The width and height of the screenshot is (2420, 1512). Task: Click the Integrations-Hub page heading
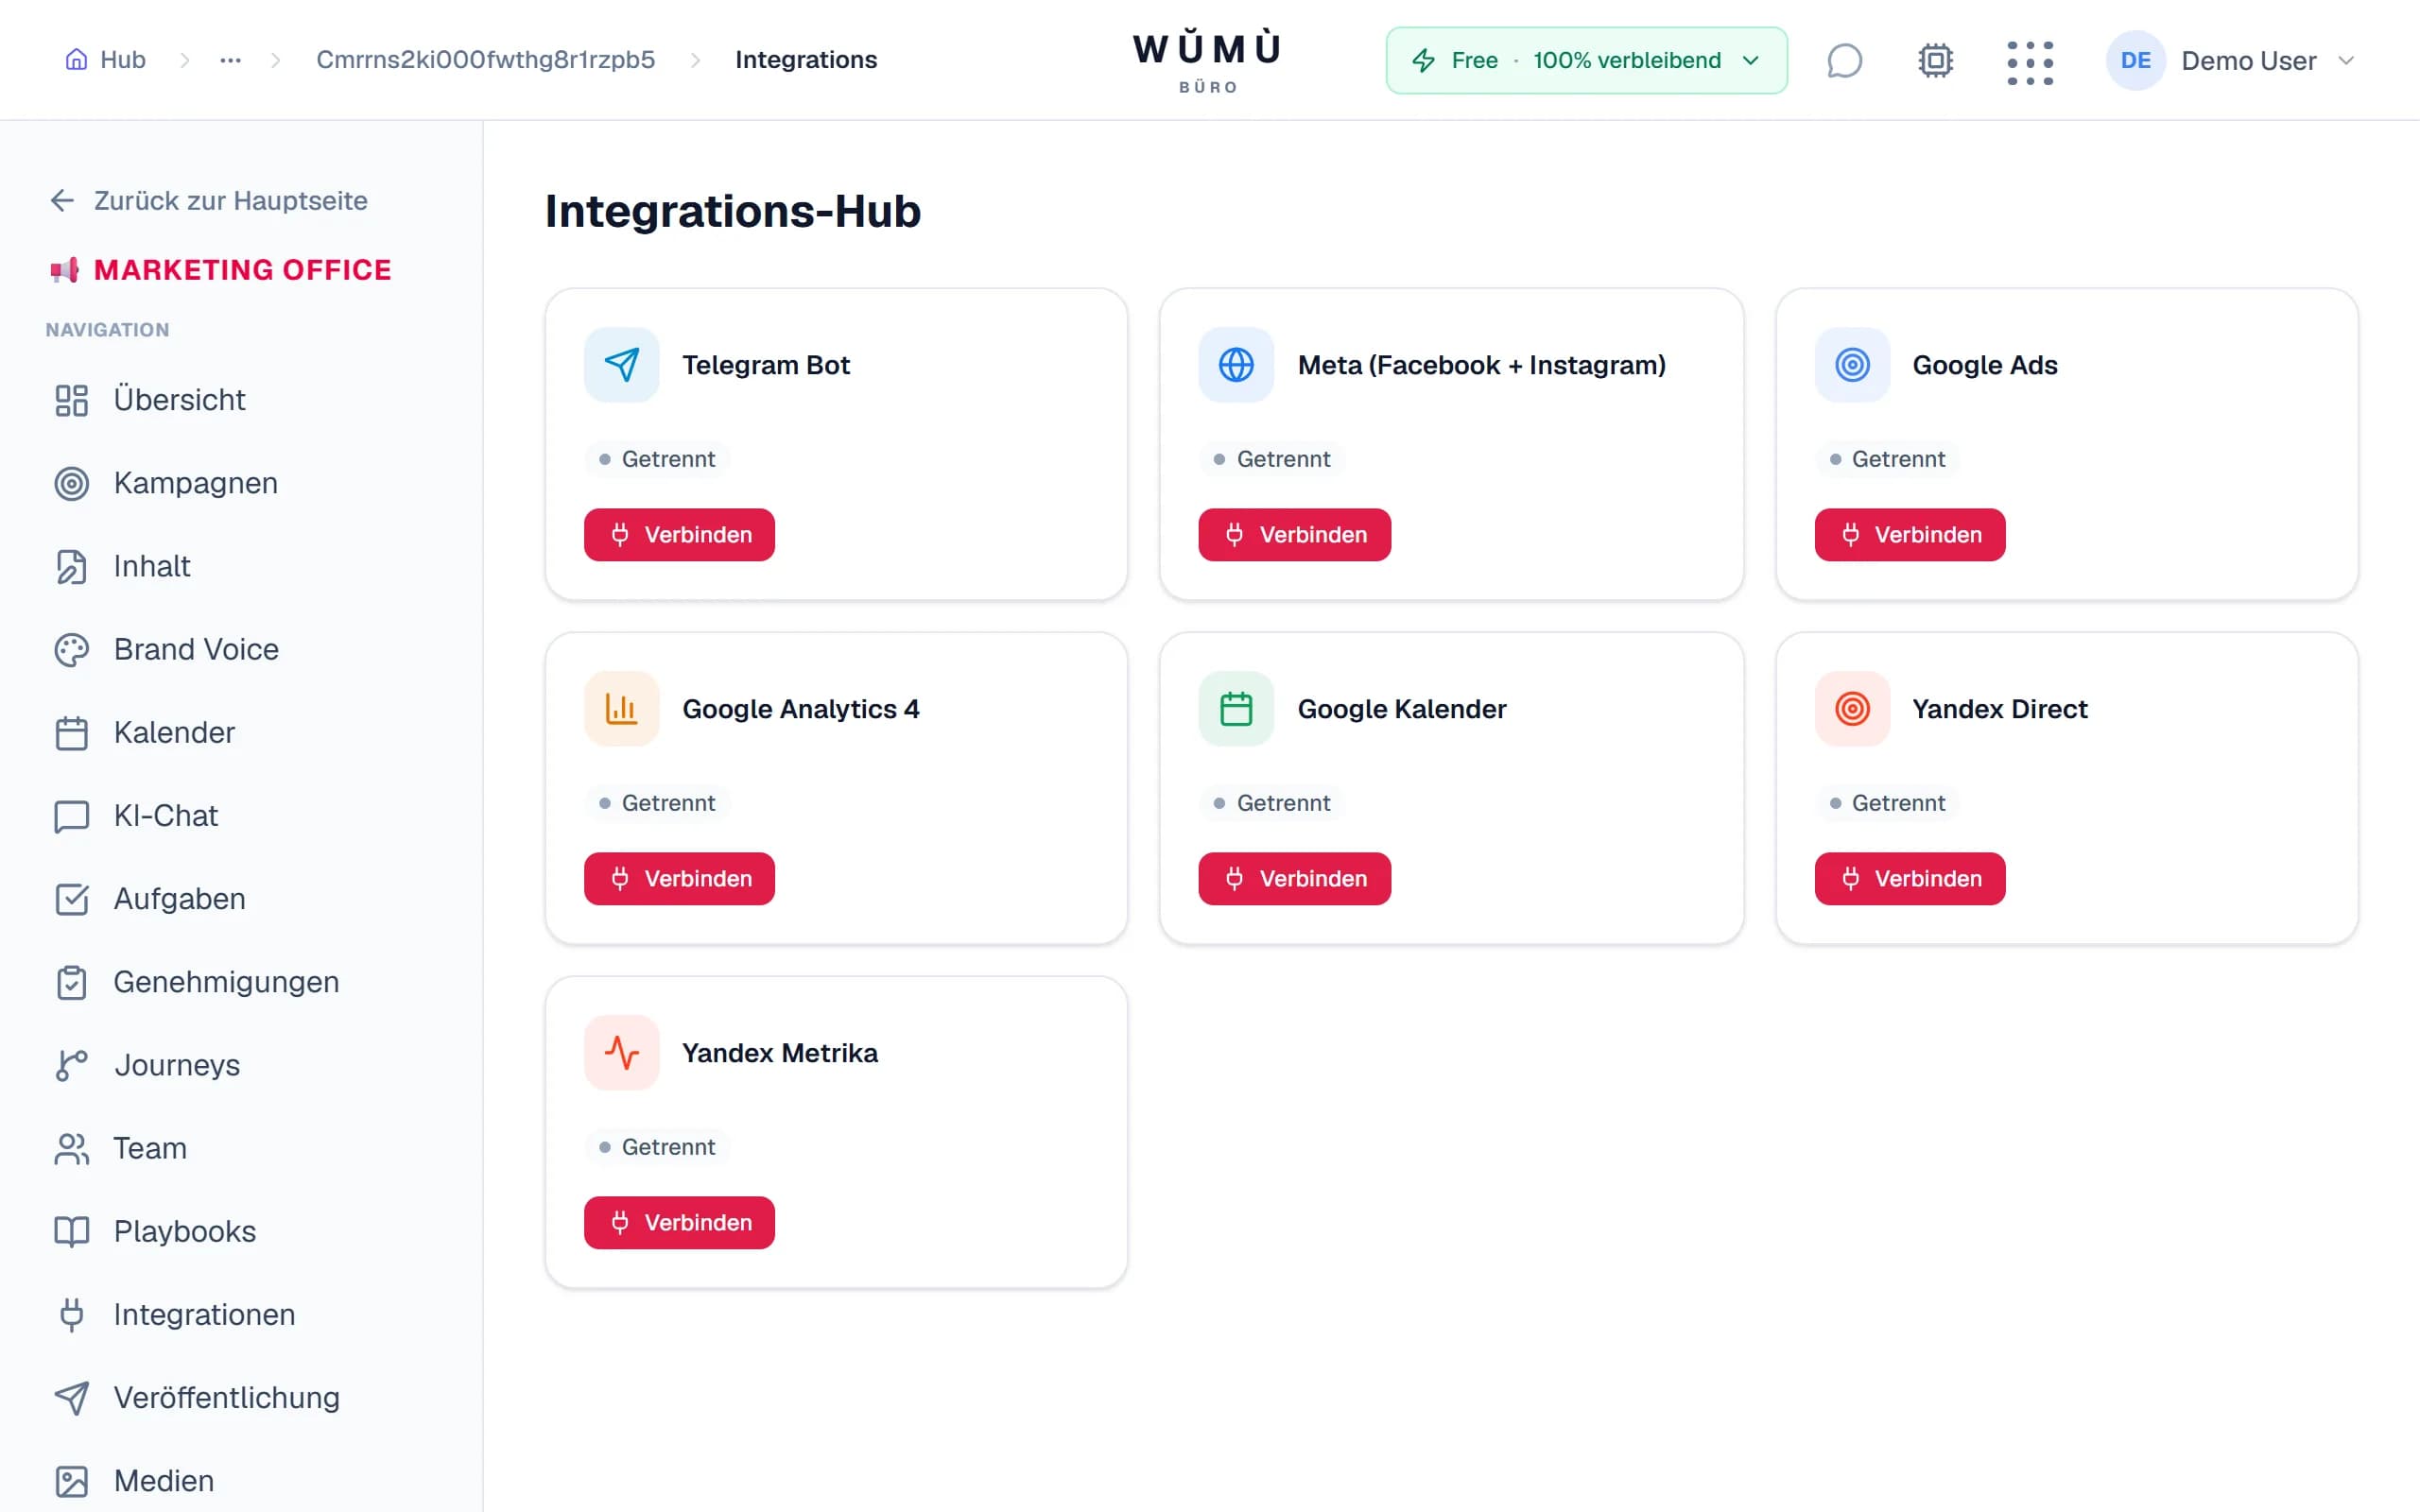(x=733, y=211)
